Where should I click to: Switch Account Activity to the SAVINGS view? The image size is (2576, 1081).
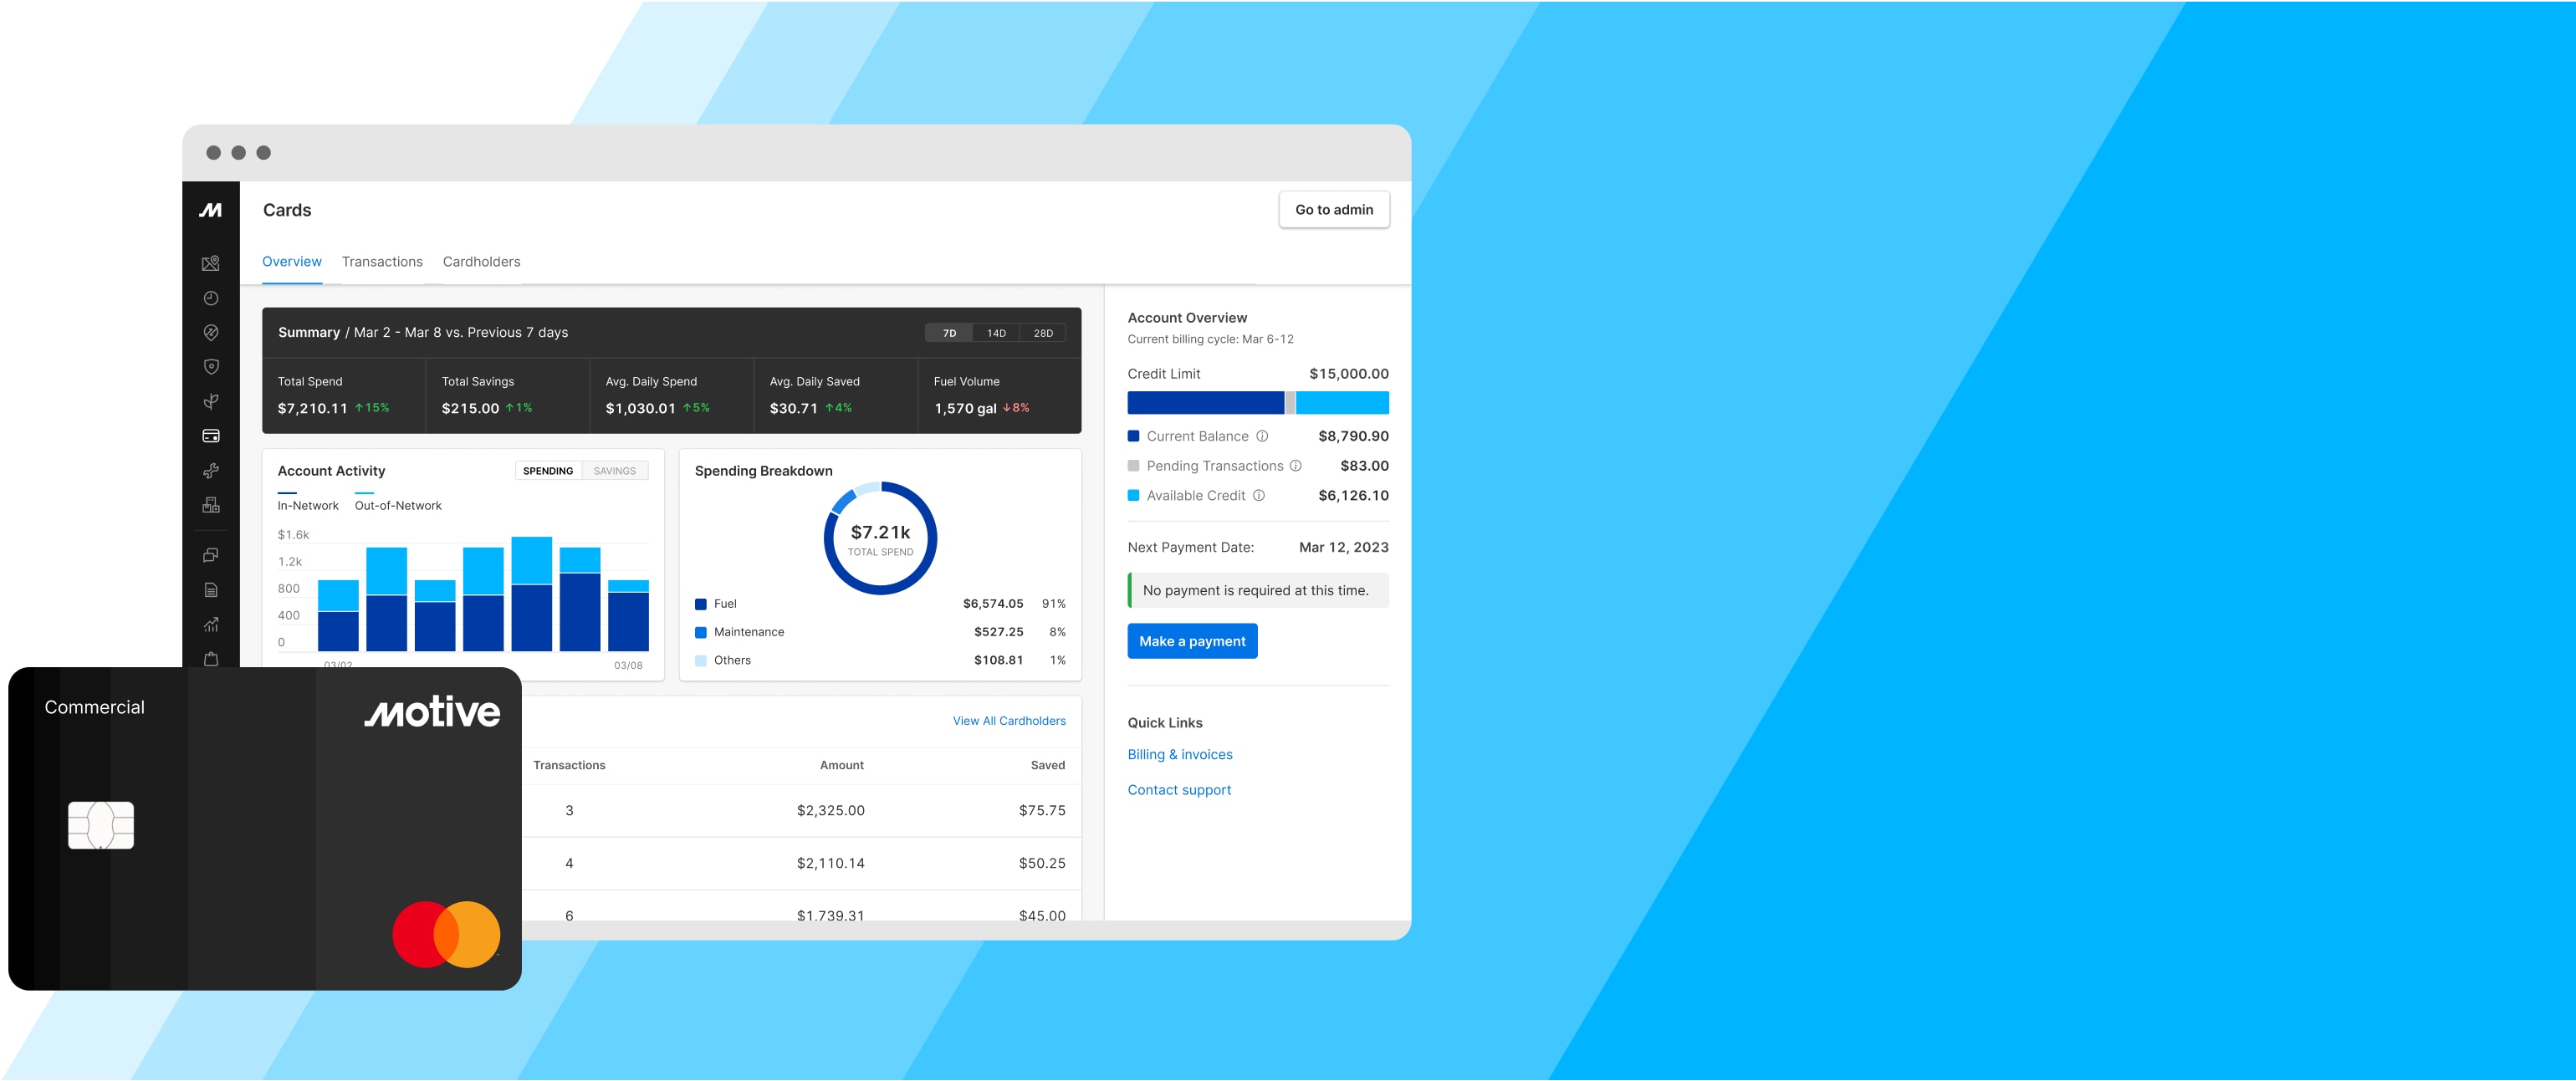(x=614, y=471)
